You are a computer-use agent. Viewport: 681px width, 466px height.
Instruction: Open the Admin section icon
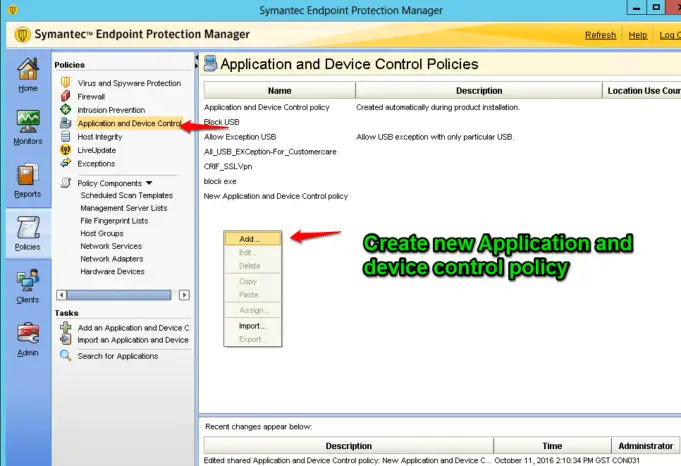(x=27, y=337)
